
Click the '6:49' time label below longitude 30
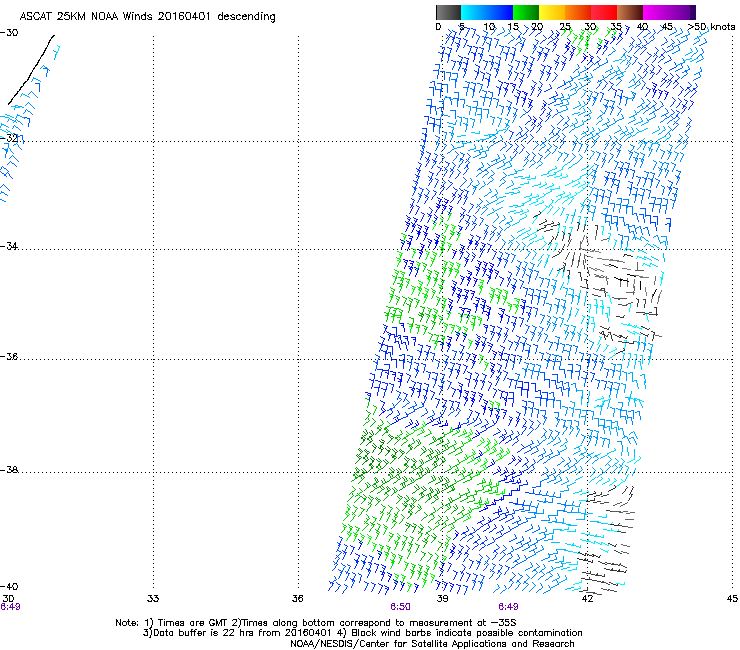click(x=10, y=607)
